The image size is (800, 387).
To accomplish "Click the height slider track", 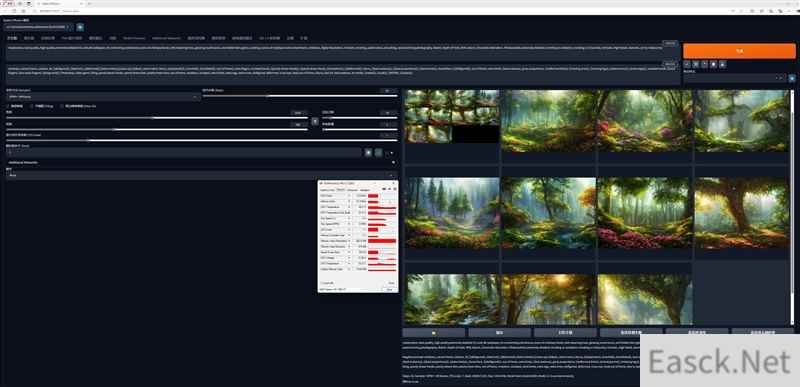I will pyautogui.click(x=157, y=130).
